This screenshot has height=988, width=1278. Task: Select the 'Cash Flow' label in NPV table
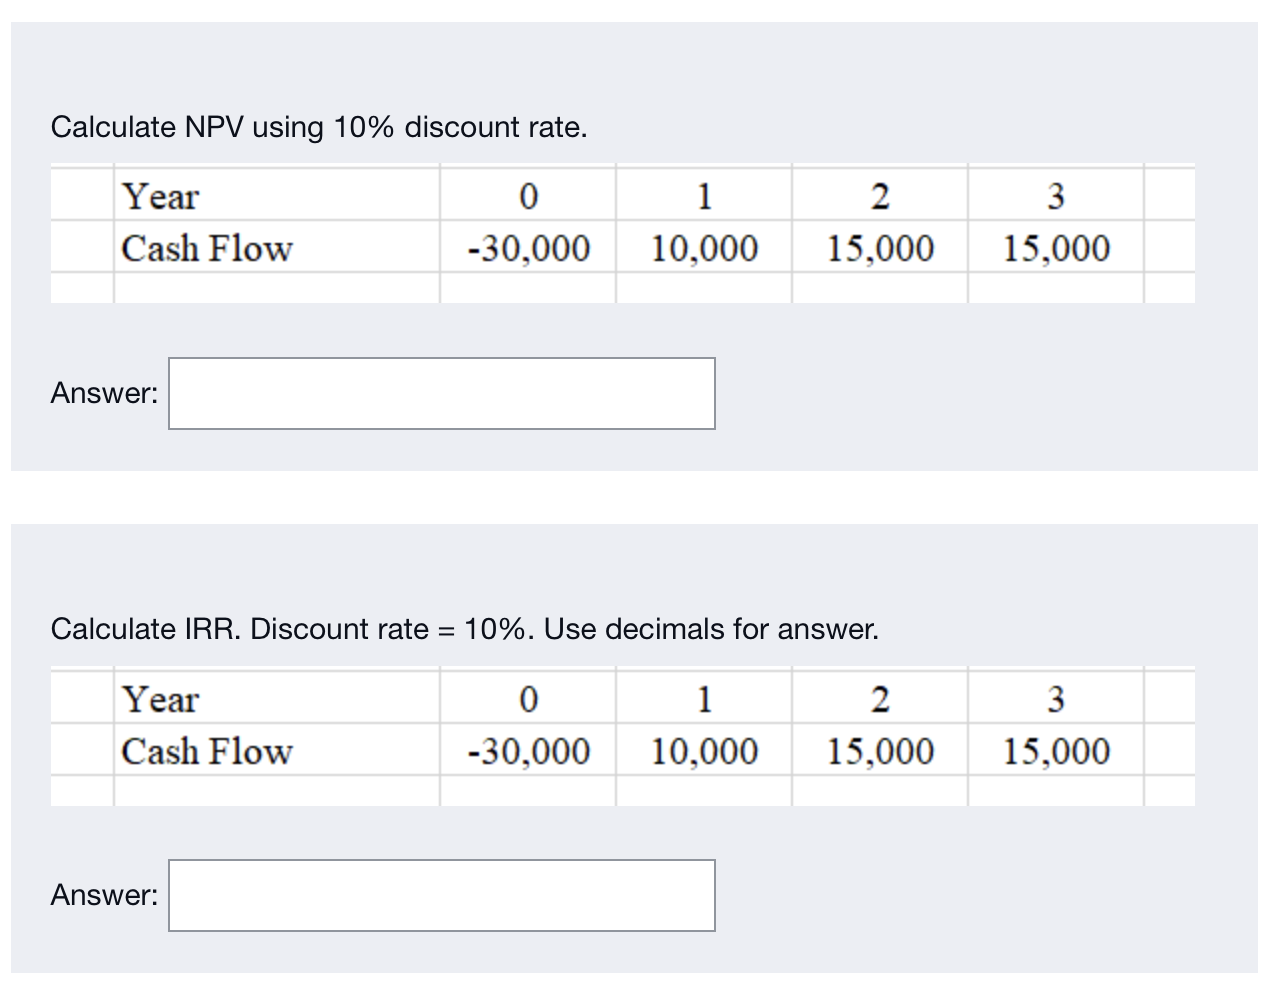[207, 249]
